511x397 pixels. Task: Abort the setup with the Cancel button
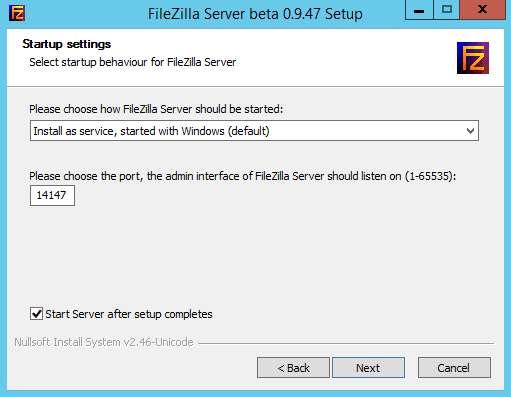(x=454, y=368)
